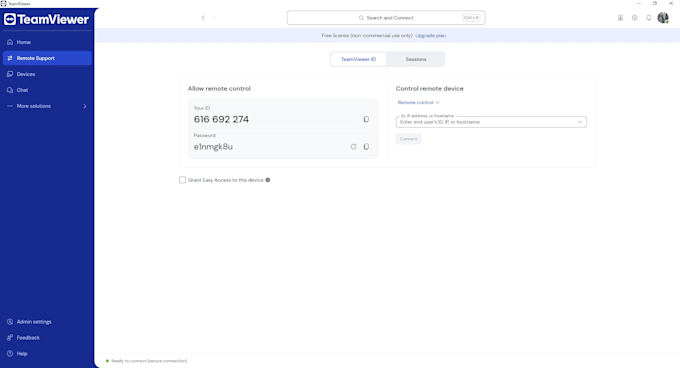Screen dimensions: 680x368
Task: Click the ID number 616 692 274
Action: 221,119
